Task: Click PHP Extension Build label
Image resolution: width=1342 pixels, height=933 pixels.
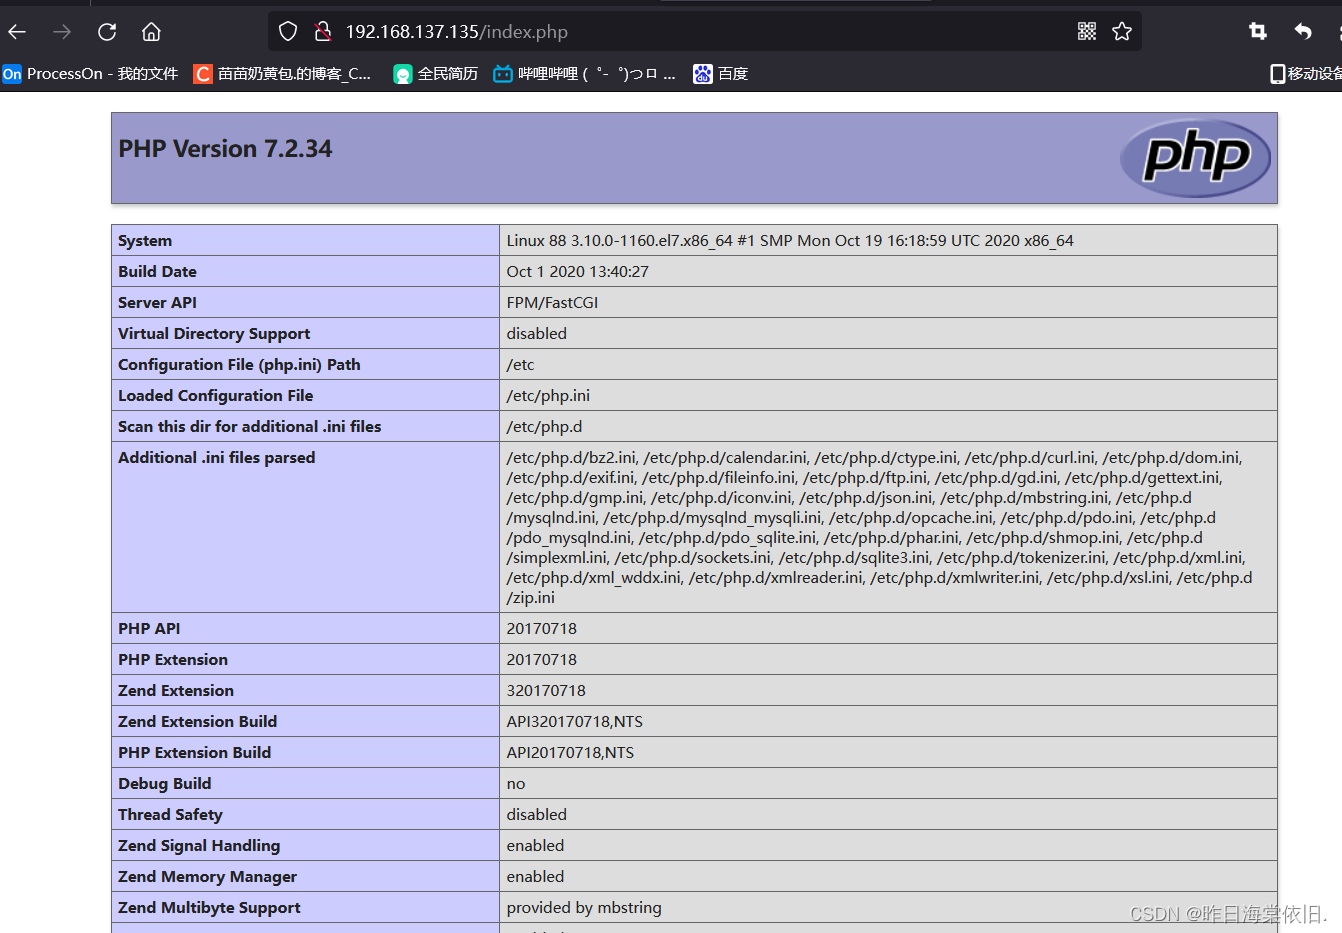Action: (x=194, y=753)
